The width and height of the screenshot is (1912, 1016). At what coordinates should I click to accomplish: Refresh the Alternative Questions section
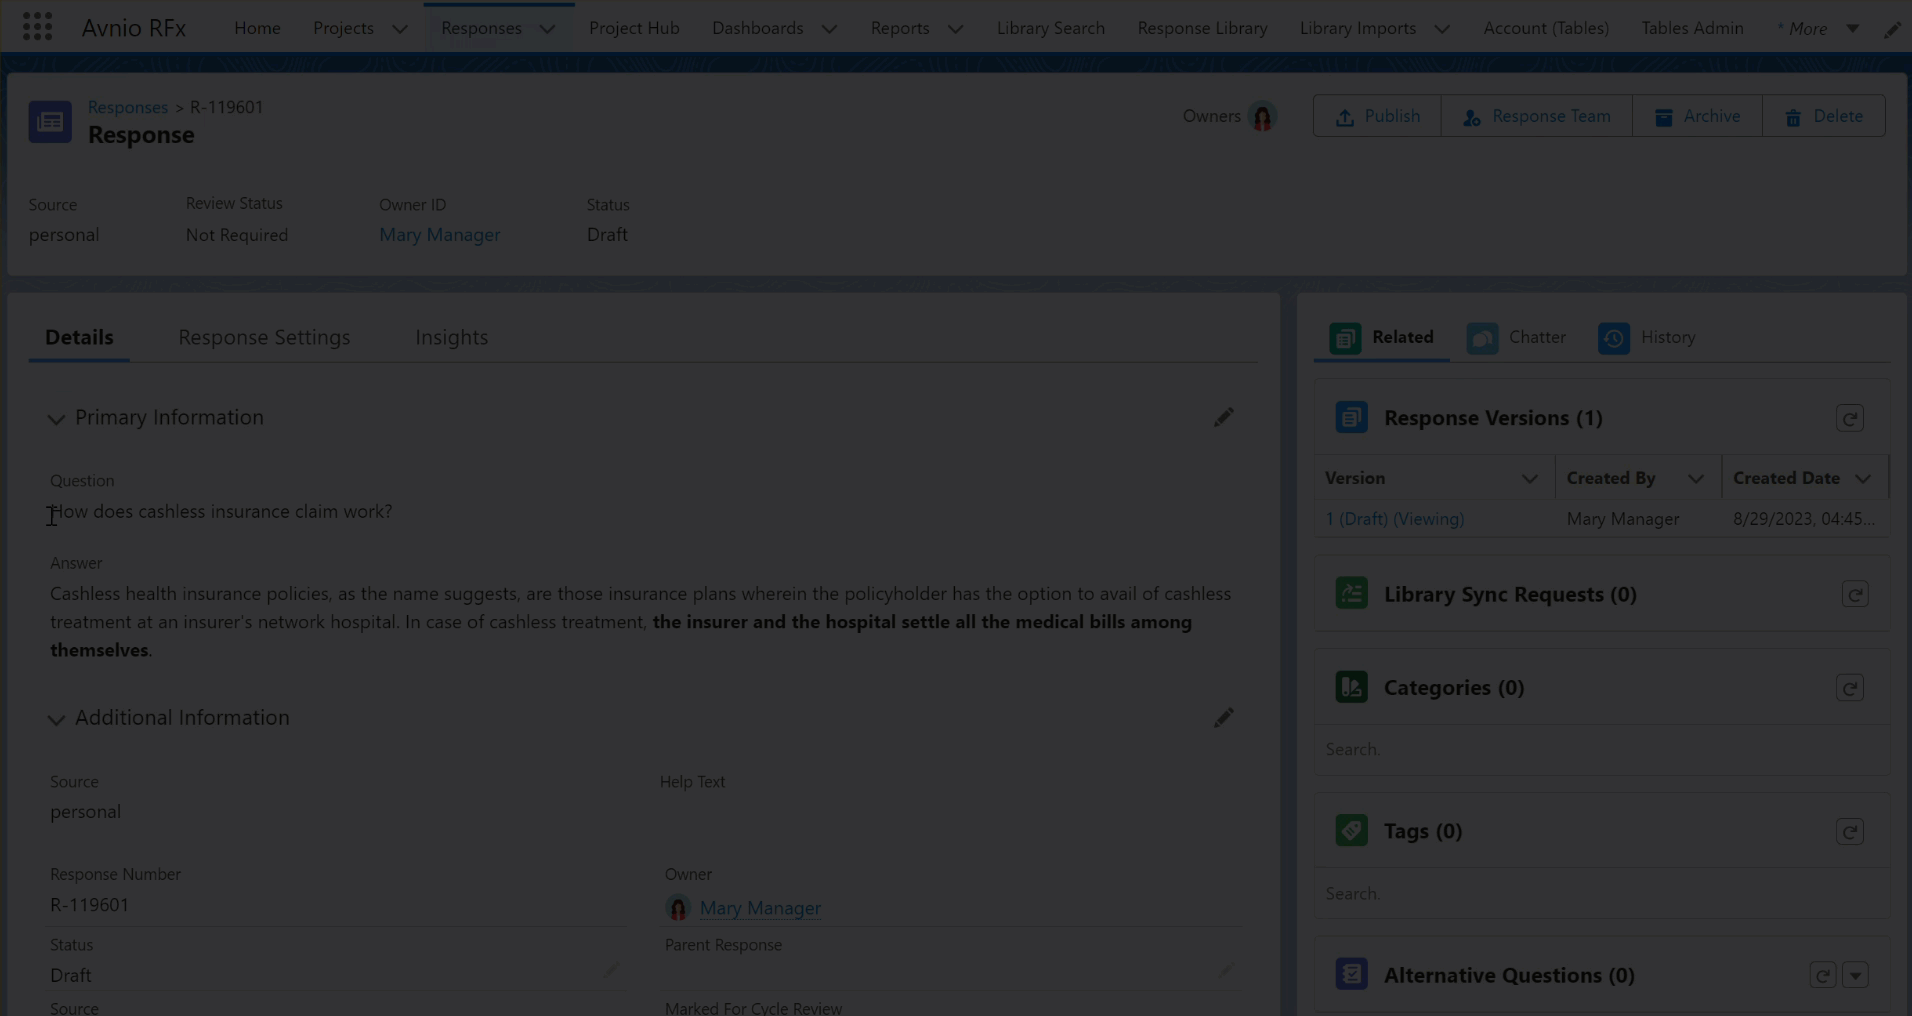point(1823,975)
